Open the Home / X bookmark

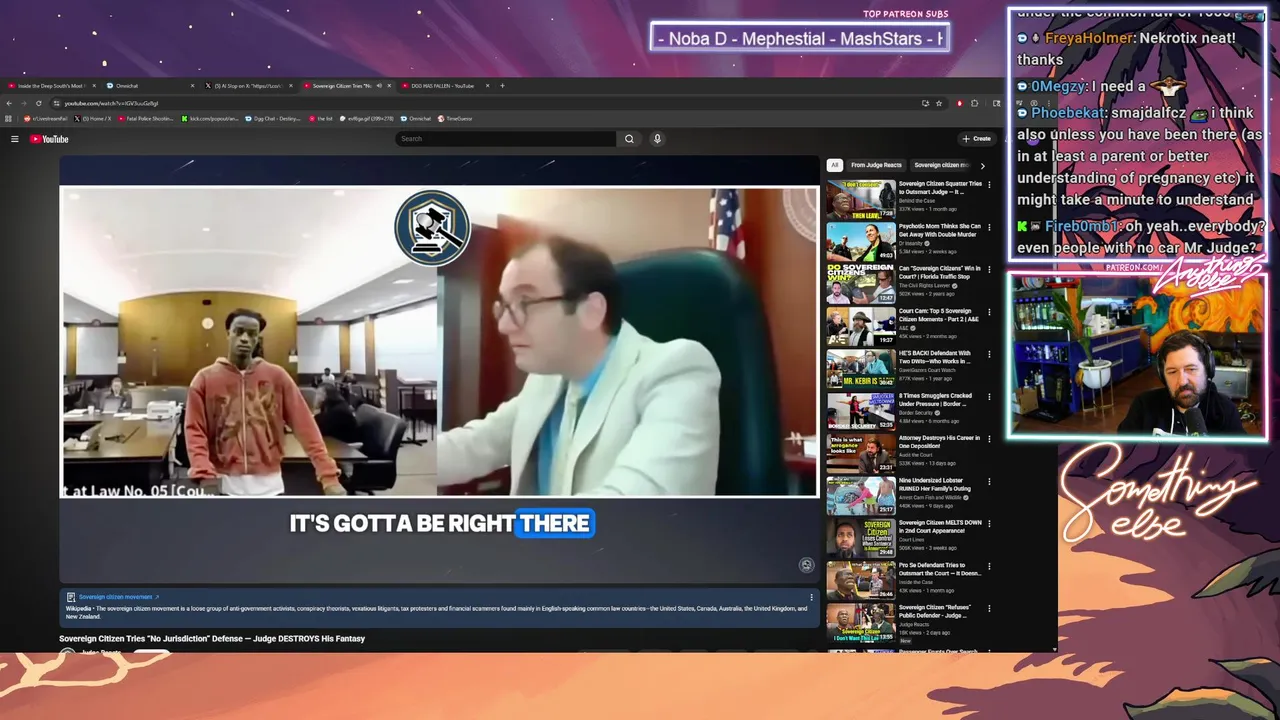tap(93, 119)
